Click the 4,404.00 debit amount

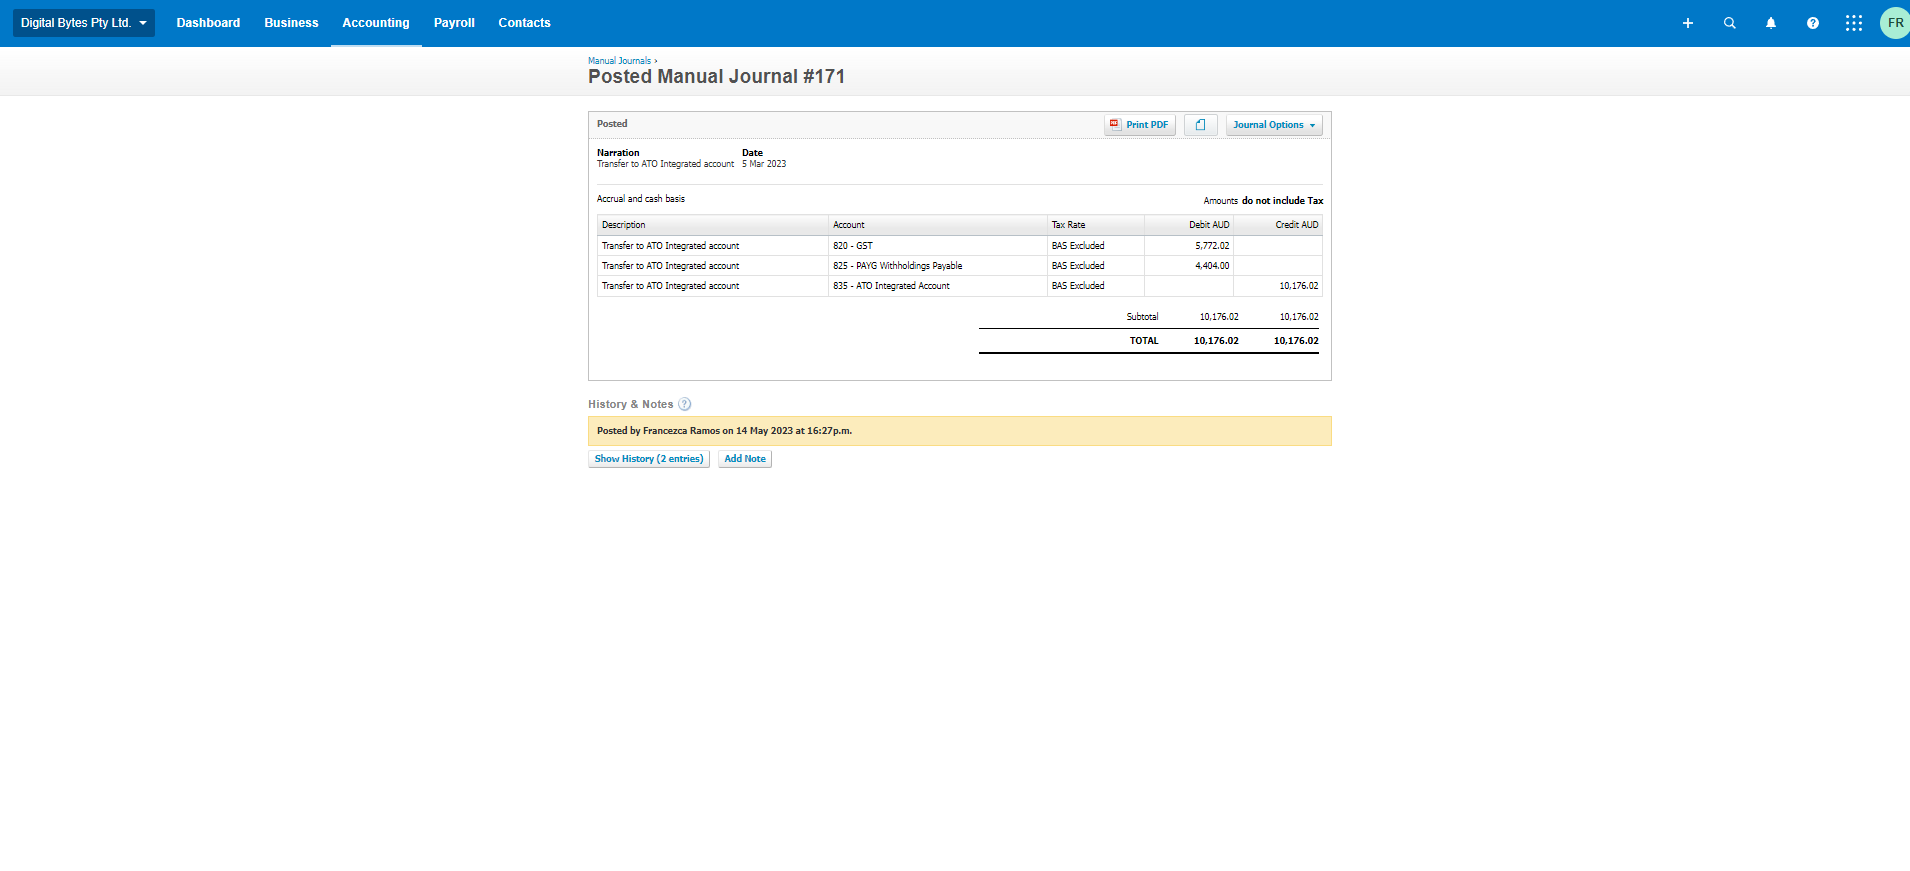pyautogui.click(x=1212, y=266)
